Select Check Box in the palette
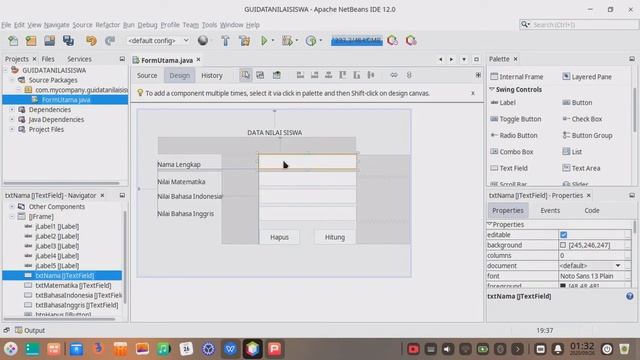 click(x=582, y=119)
